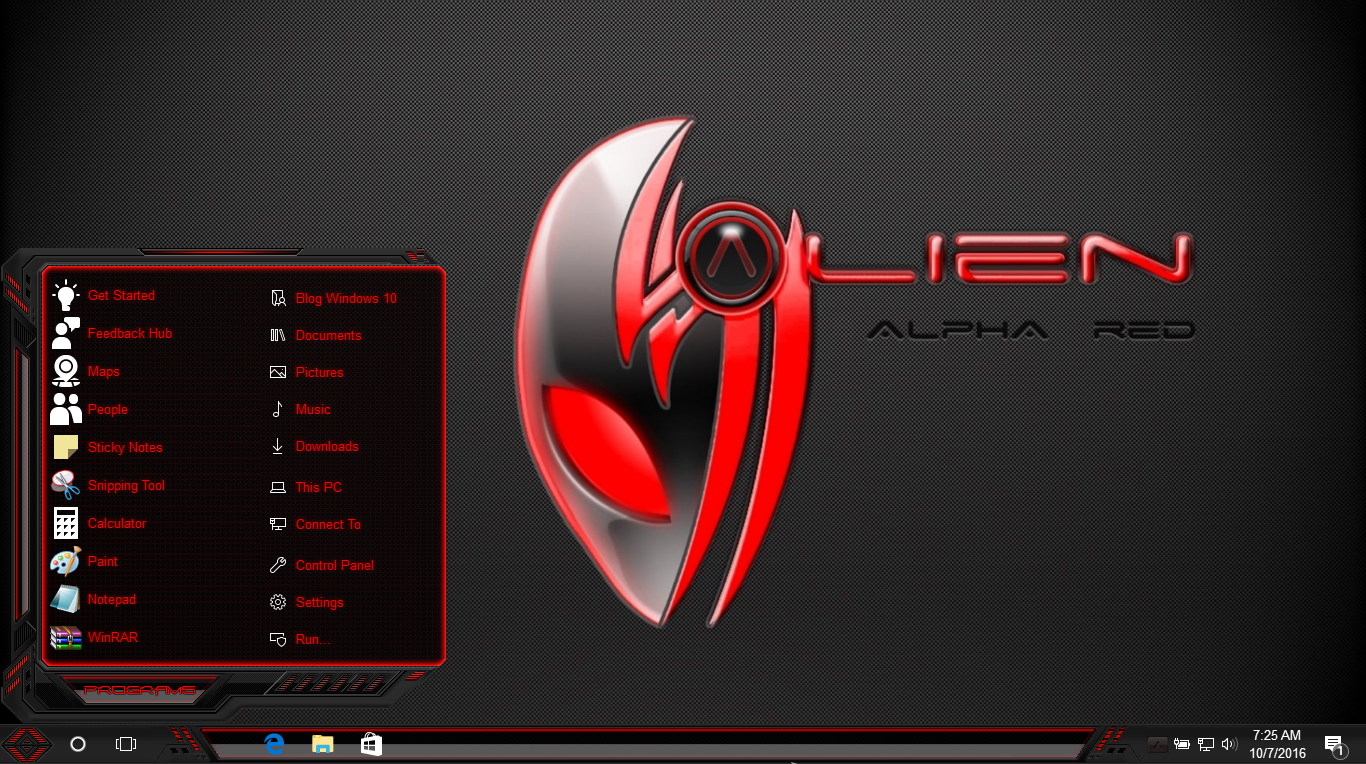The height and width of the screenshot is (764, 1366).
Task: Select the Snipping Tool in the start menu
Action: click(x=126, y=485)
